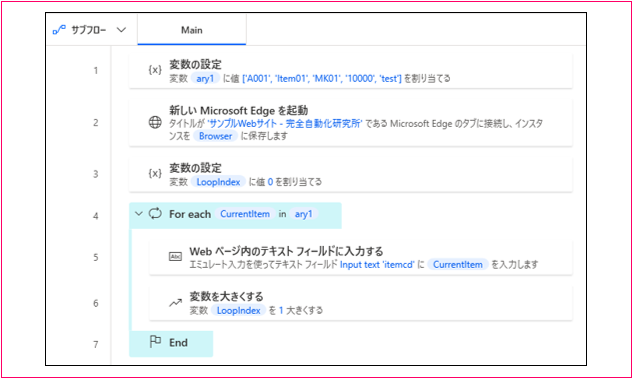Screen dimensions: 633x379
Task: Click the Input text 'itemcd' link
Action: click(x=377, y=265)
